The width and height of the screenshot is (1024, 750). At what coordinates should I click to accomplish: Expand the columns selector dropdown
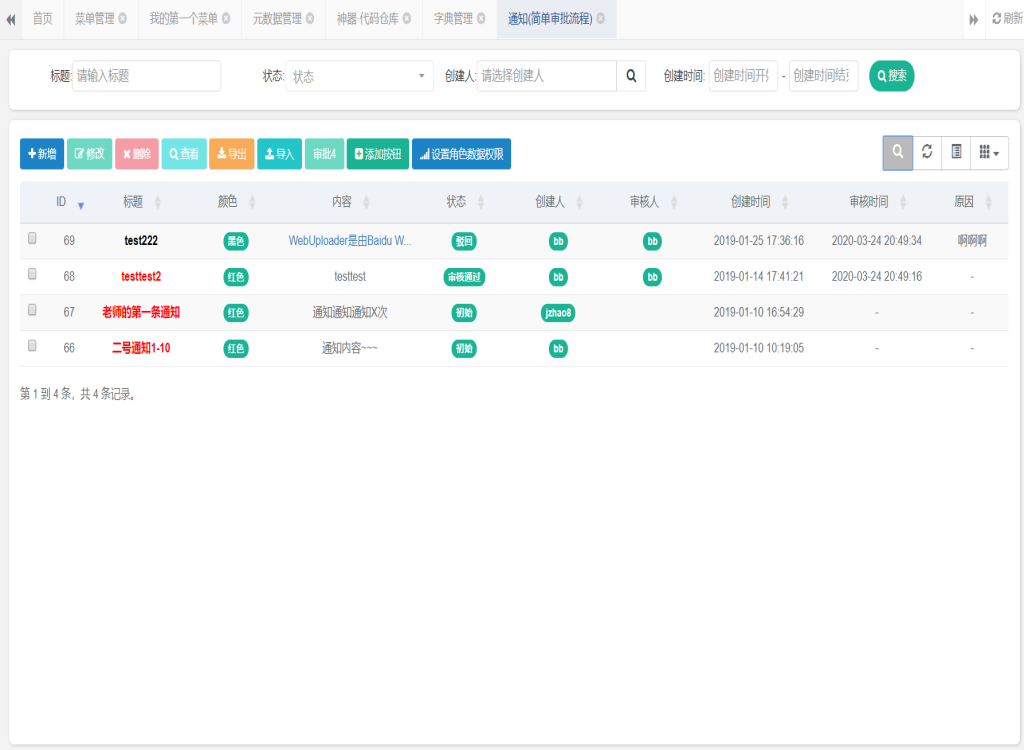[x=989, y=152]
